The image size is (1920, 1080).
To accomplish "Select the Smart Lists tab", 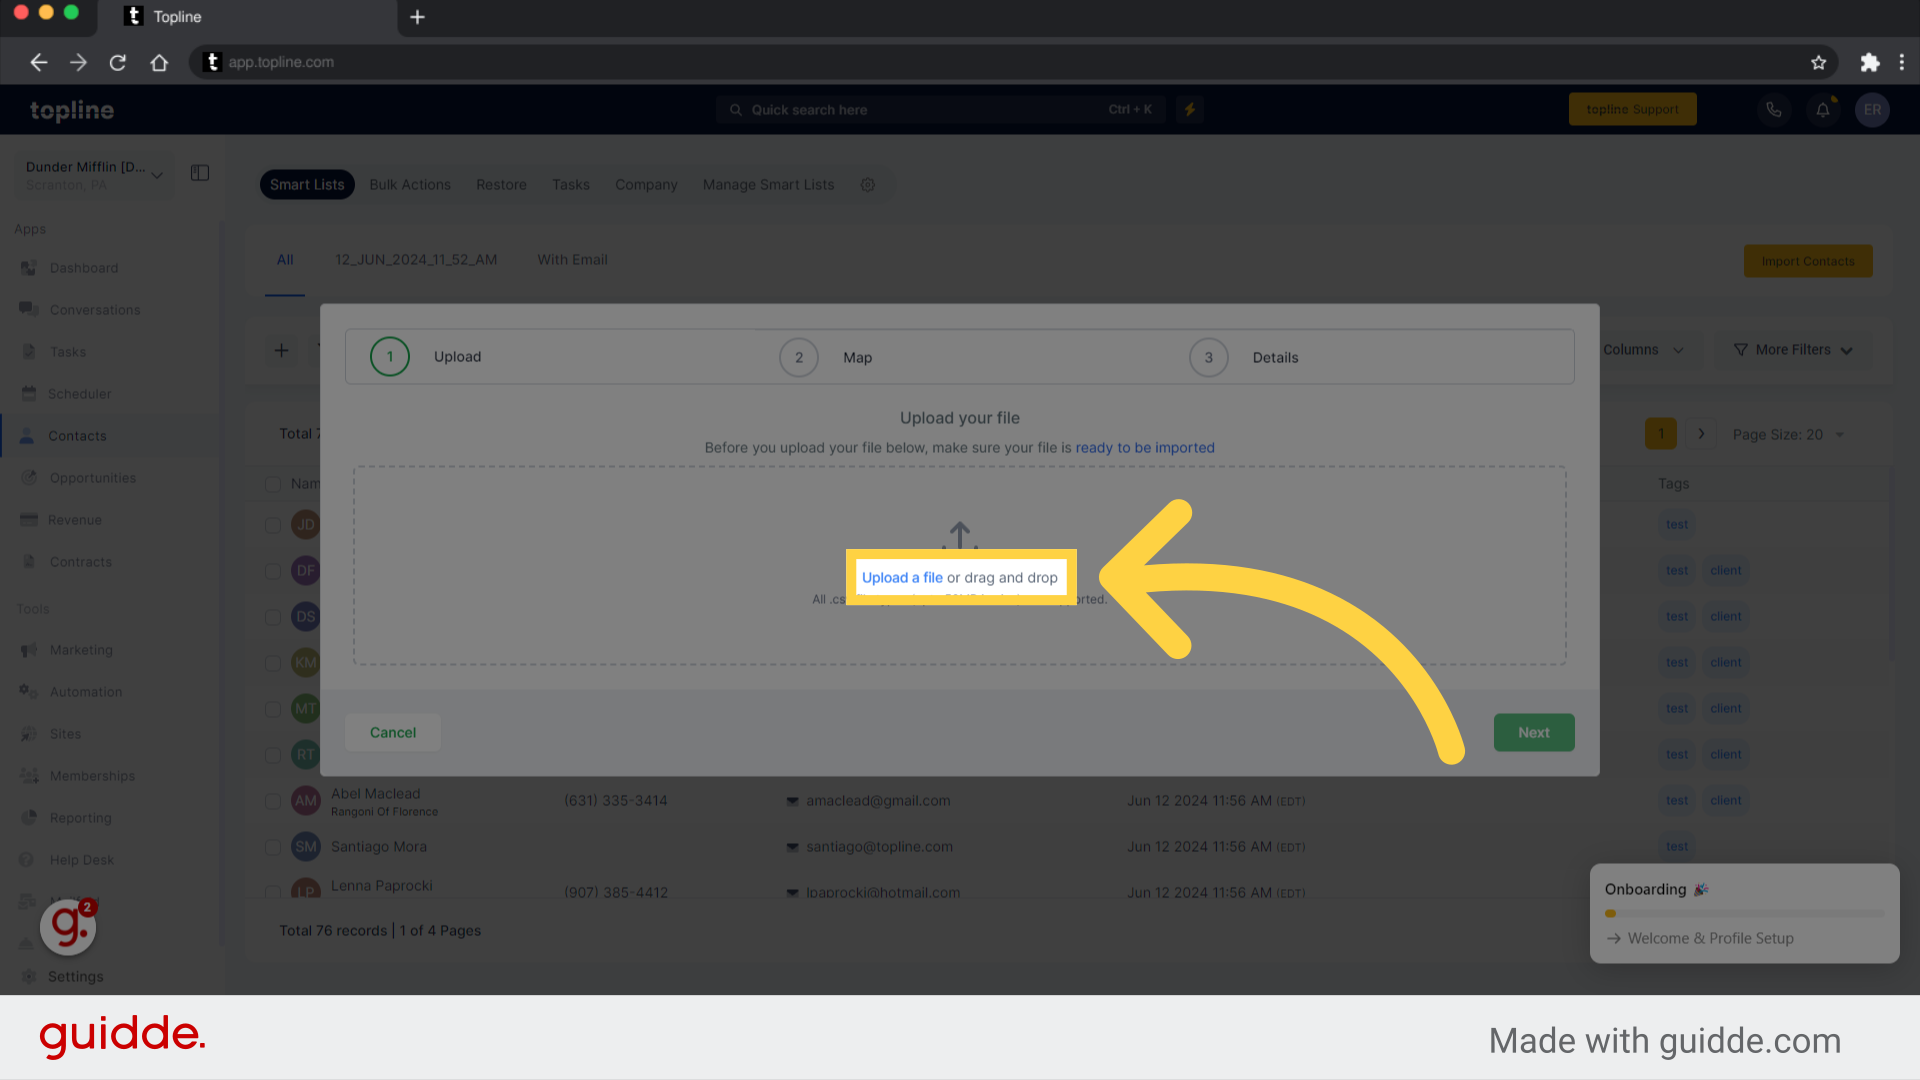I will pyautogui.click(x=307, y=185).
